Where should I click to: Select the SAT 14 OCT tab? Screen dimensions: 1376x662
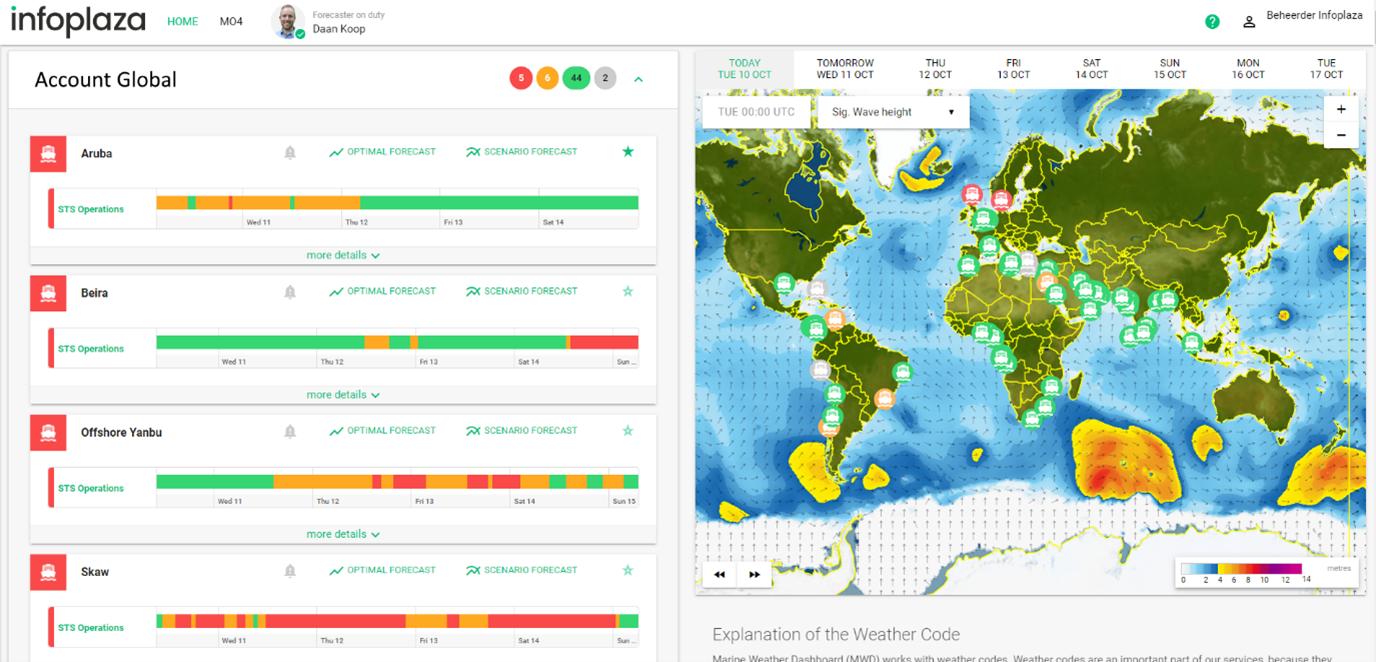[1092, 69]
